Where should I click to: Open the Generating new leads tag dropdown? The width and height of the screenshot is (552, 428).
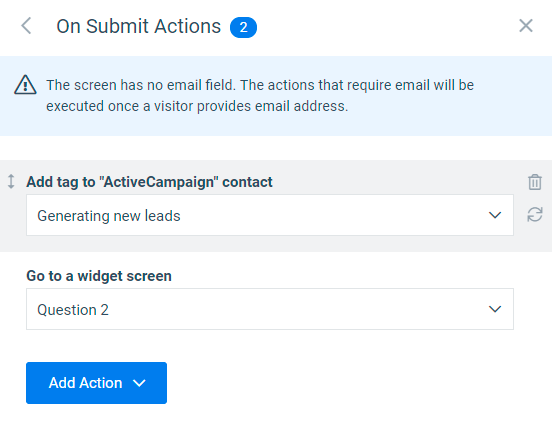[x=270, y=215]
